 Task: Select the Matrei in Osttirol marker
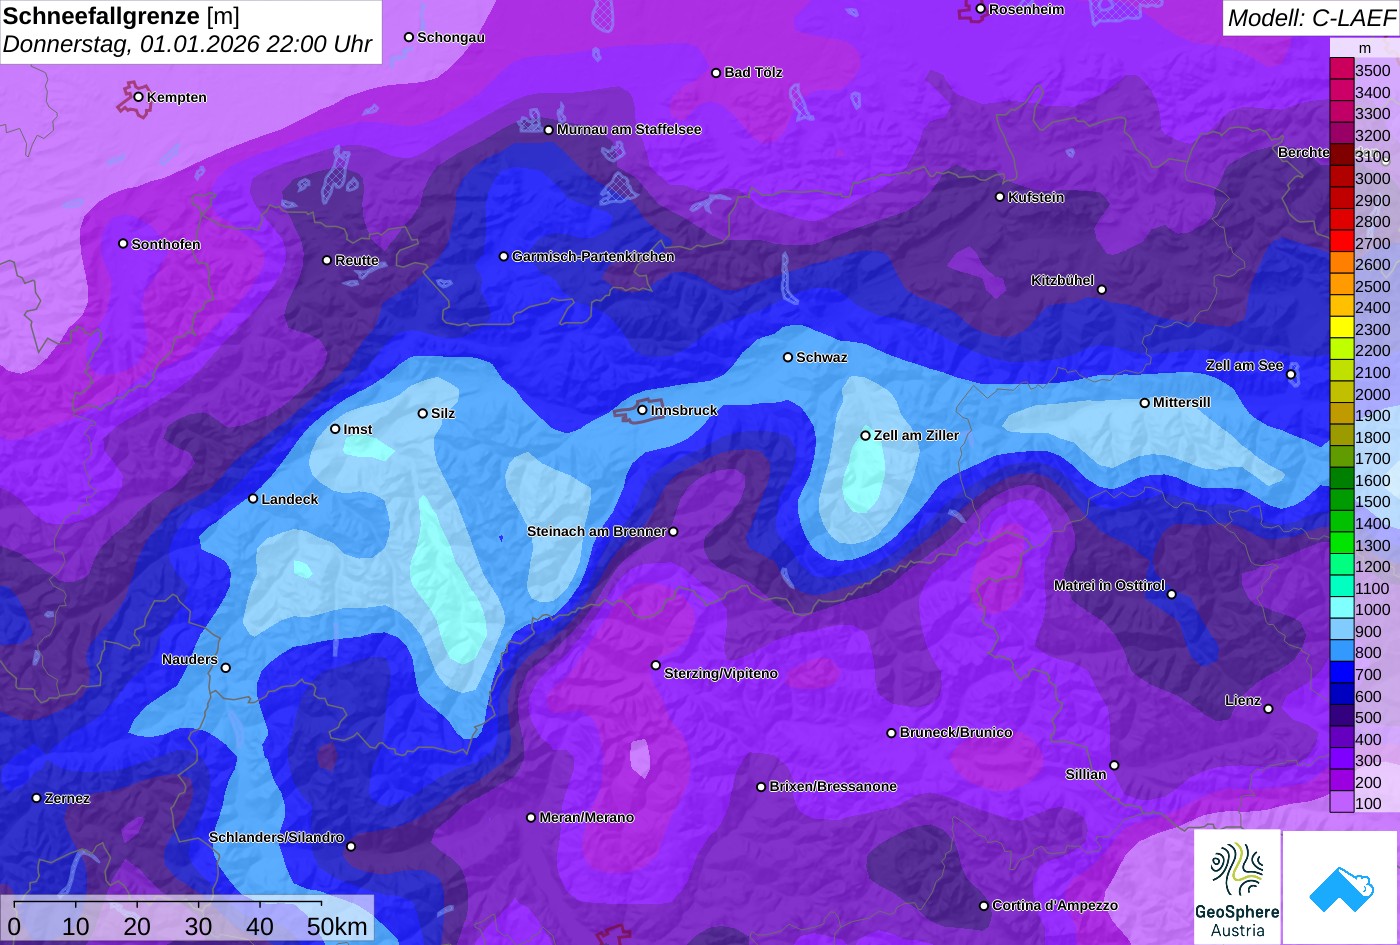pos(1172,594)
